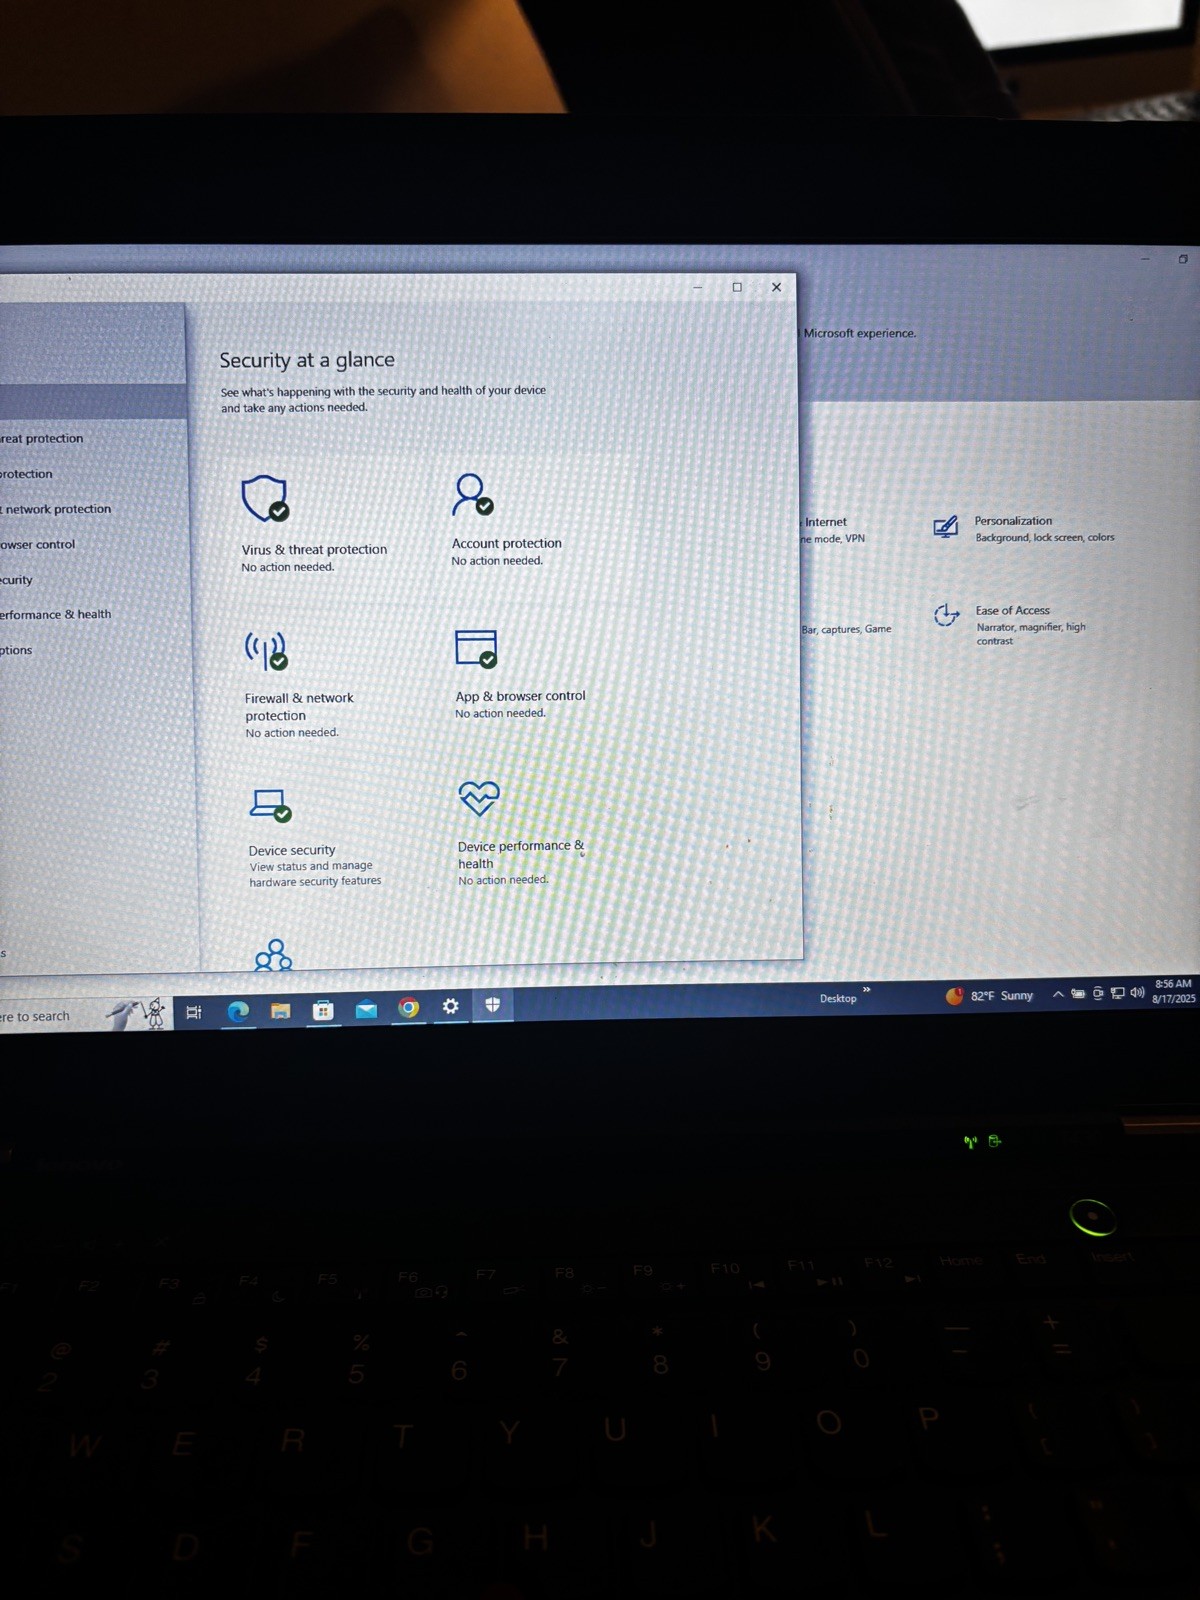Open the network tray icon
The image size is (1200, 1600).
pos(1118,993)
